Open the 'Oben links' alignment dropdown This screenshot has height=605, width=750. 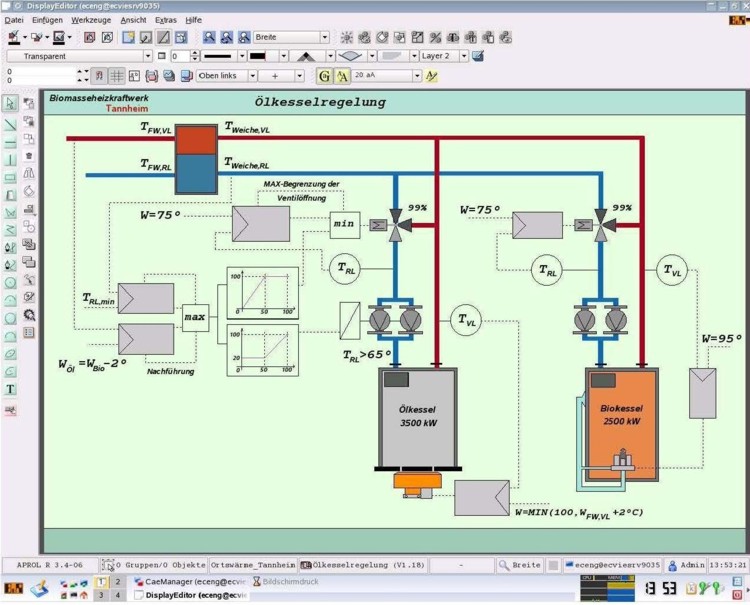(x=252, y=76)
